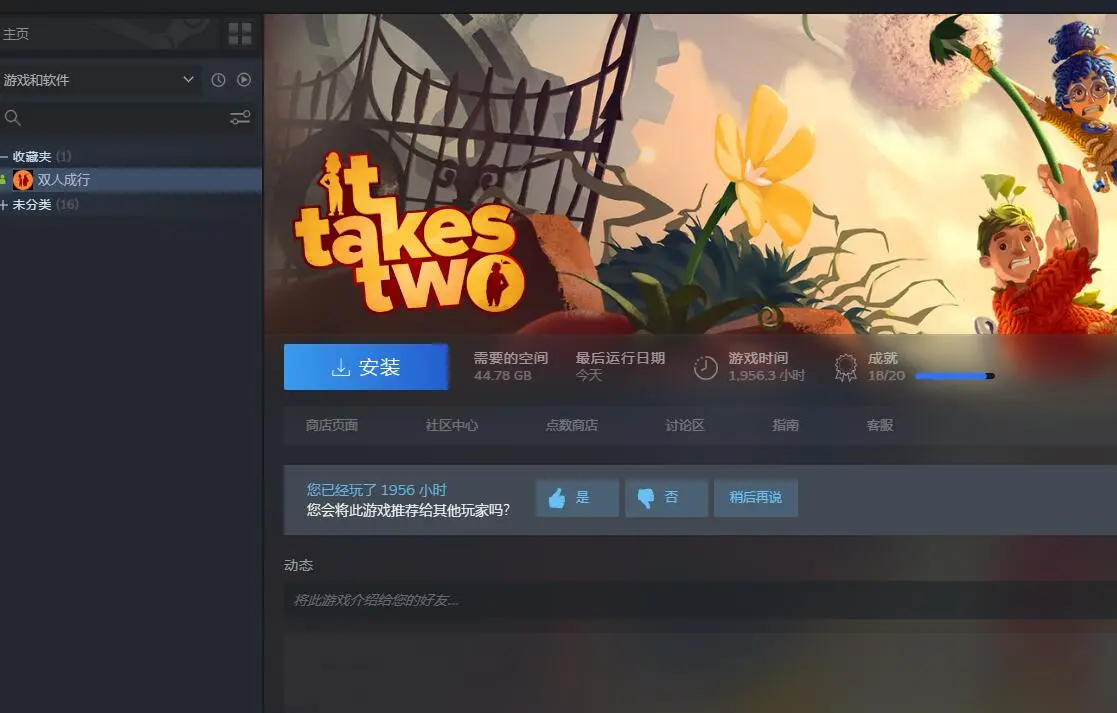Click the library search magnifier icon
The image size is (1117, 713).
pyautogui.click(x=13, y=118)
